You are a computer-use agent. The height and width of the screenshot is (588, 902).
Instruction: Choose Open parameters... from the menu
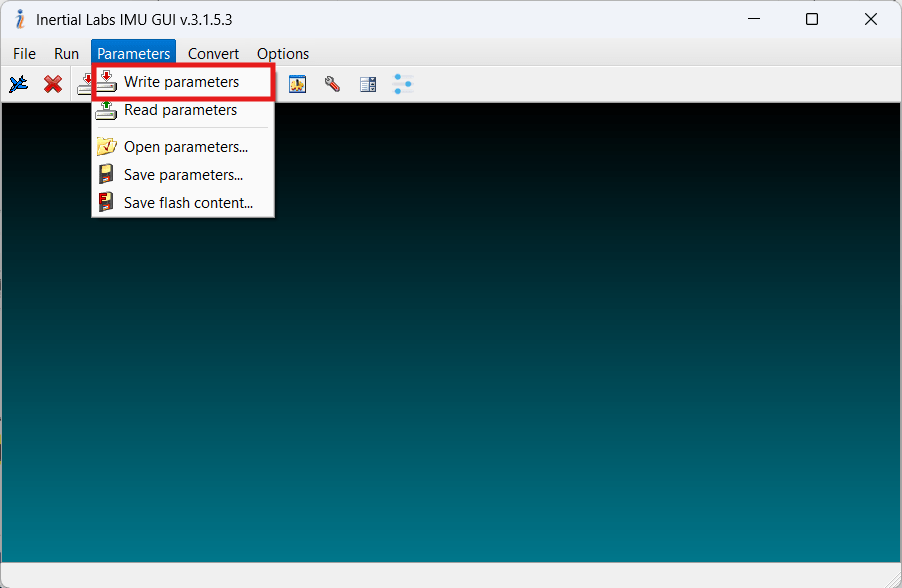(185, 147)
